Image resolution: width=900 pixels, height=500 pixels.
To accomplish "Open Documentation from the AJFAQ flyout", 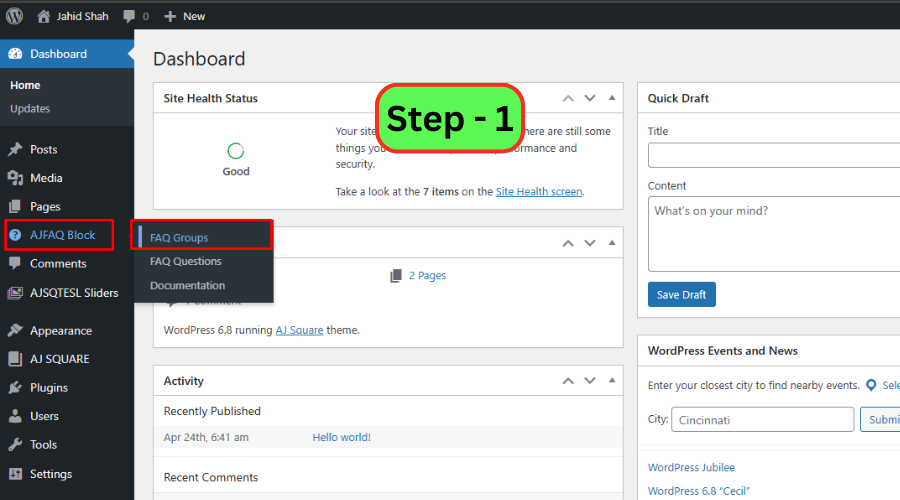I will point(187,285).
